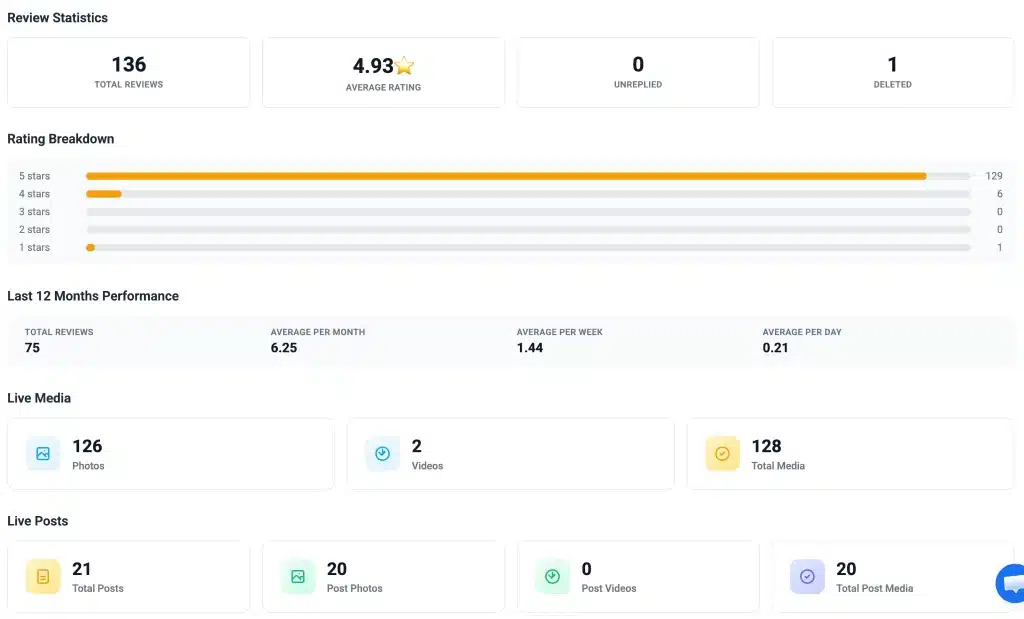This screenshot has height=619, width=1024.
Task: Click the yellow star beside 4.93 rating
Action: [404, 65]
